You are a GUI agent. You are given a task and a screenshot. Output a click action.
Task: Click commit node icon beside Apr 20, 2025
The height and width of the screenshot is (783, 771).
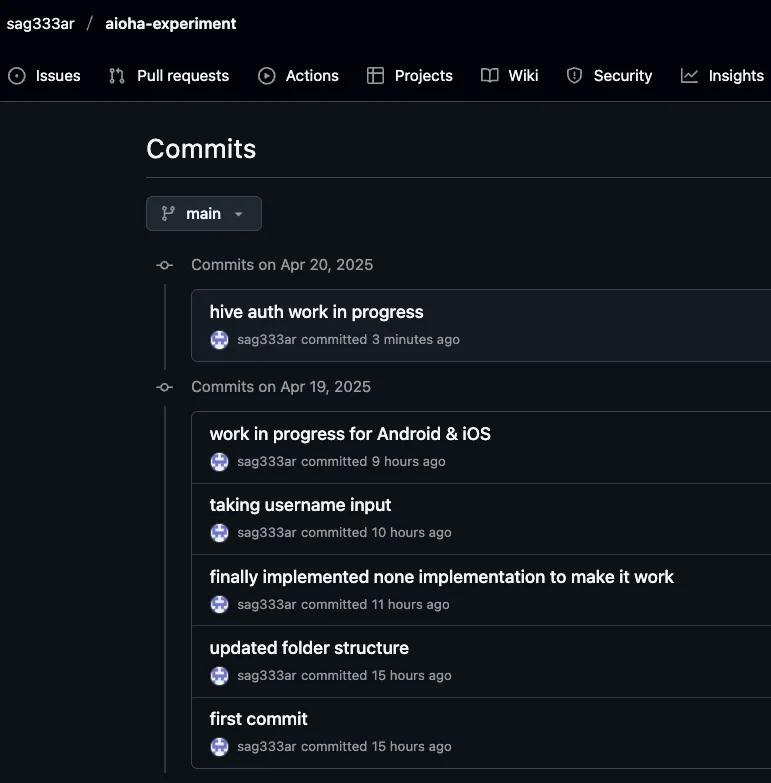[165, 265]
